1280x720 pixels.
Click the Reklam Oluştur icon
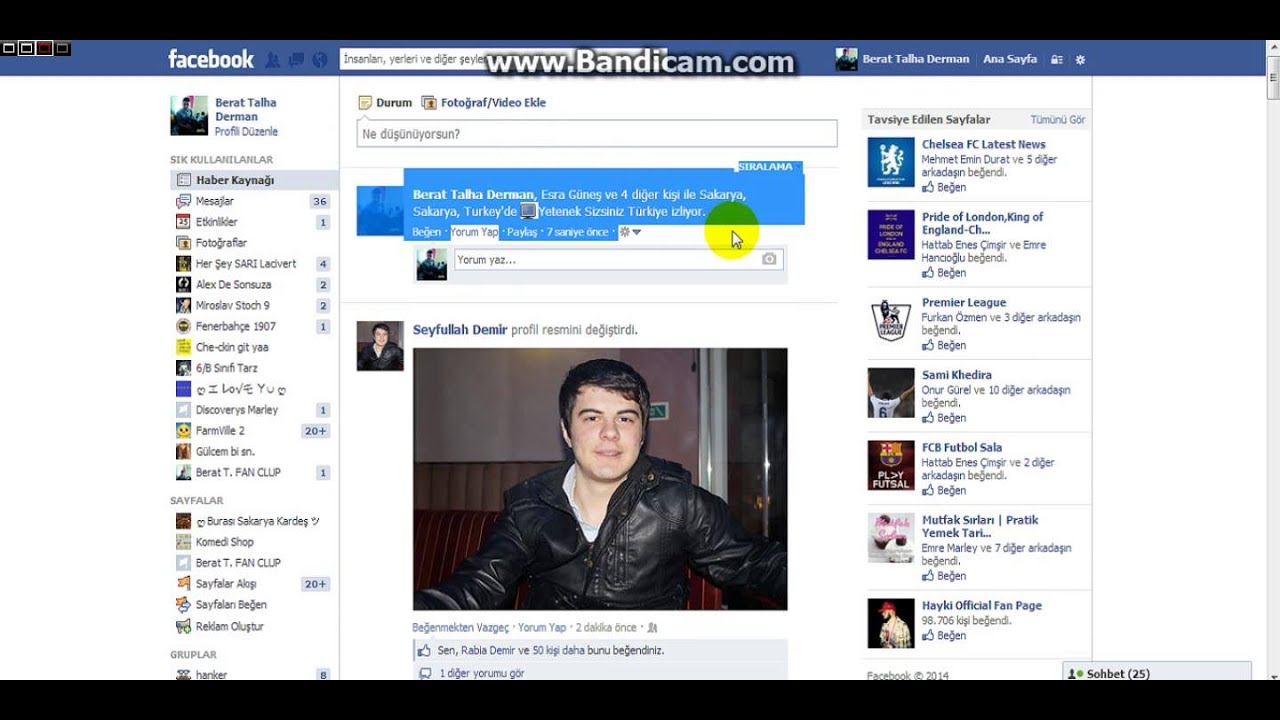pos(183,626)
